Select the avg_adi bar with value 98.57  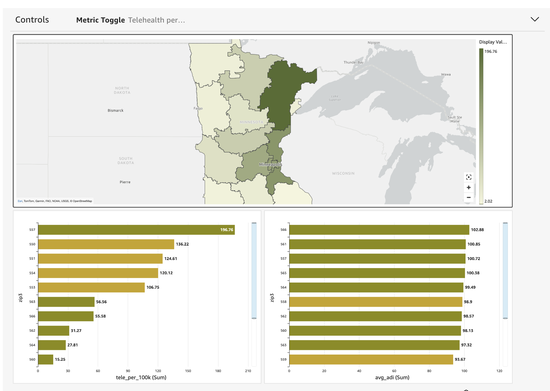[x=375, y=316]
